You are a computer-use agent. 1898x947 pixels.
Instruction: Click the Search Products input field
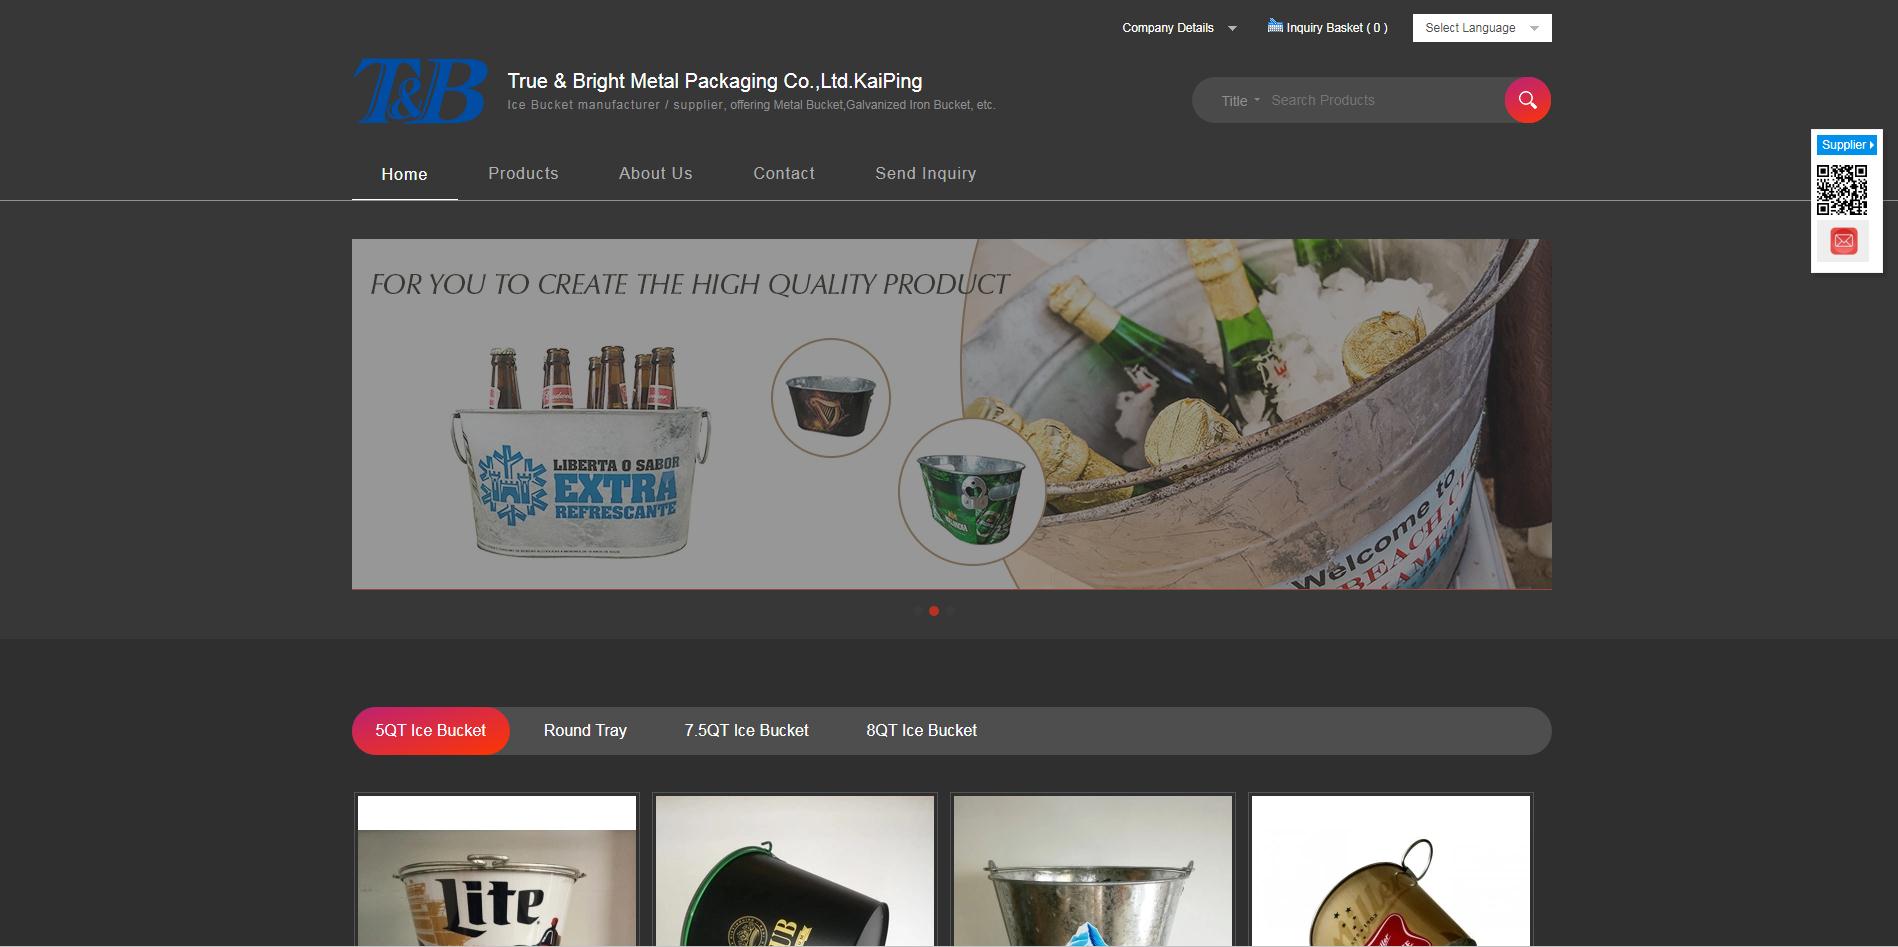click(x=1380, y=101)
